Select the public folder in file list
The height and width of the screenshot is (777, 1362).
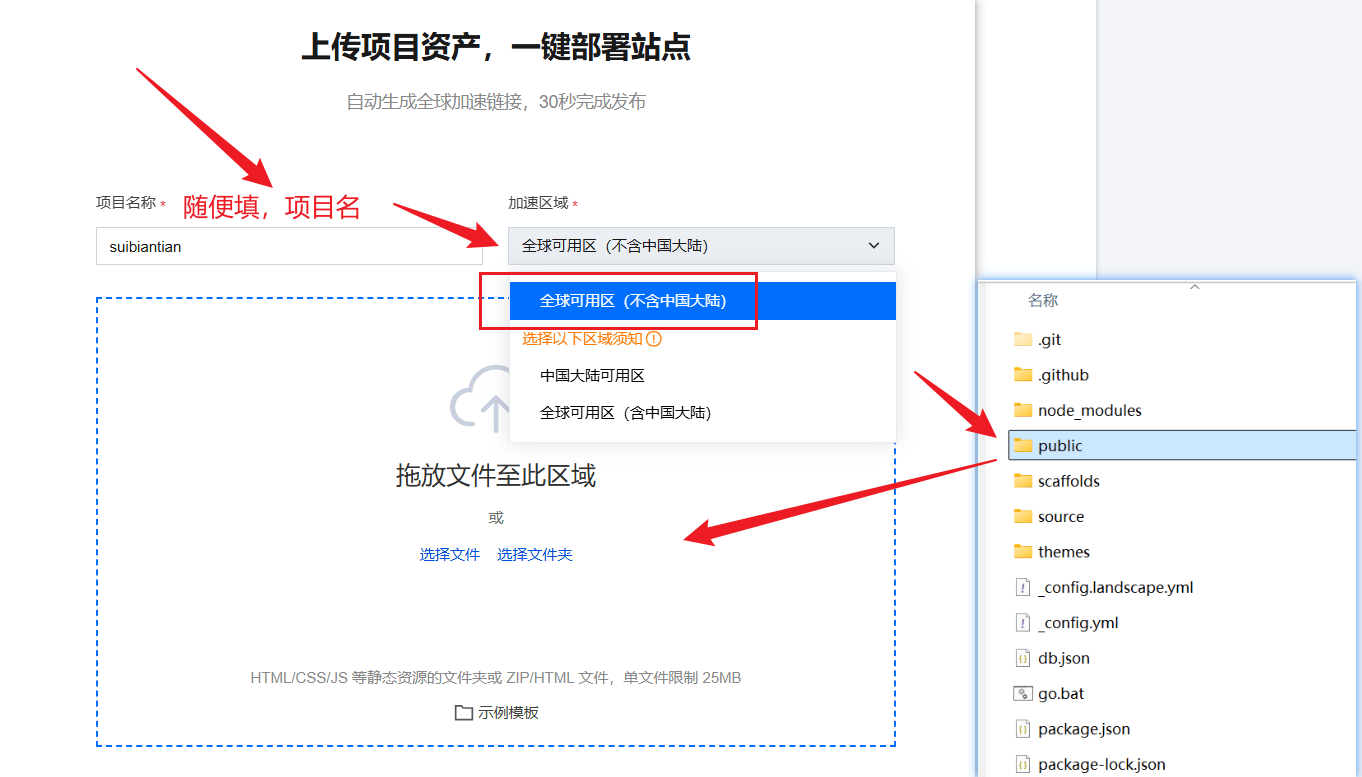tap(1060, 446)
